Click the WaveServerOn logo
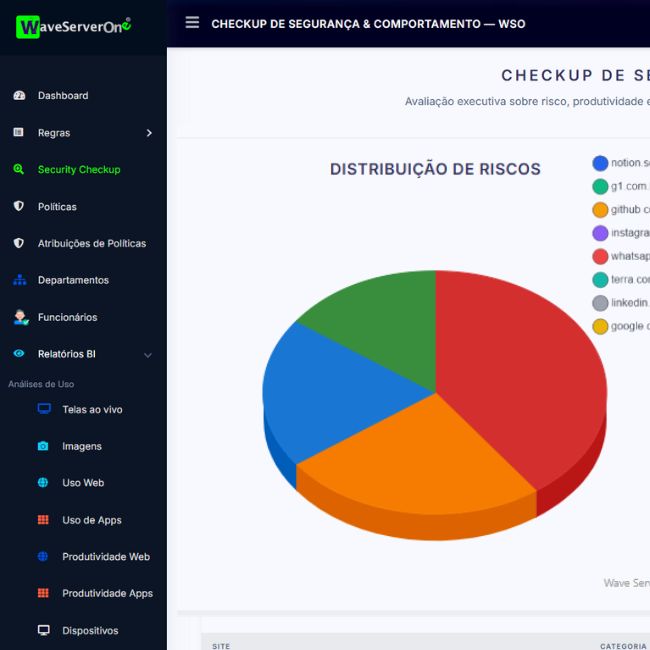 click(x=74, y=27)
